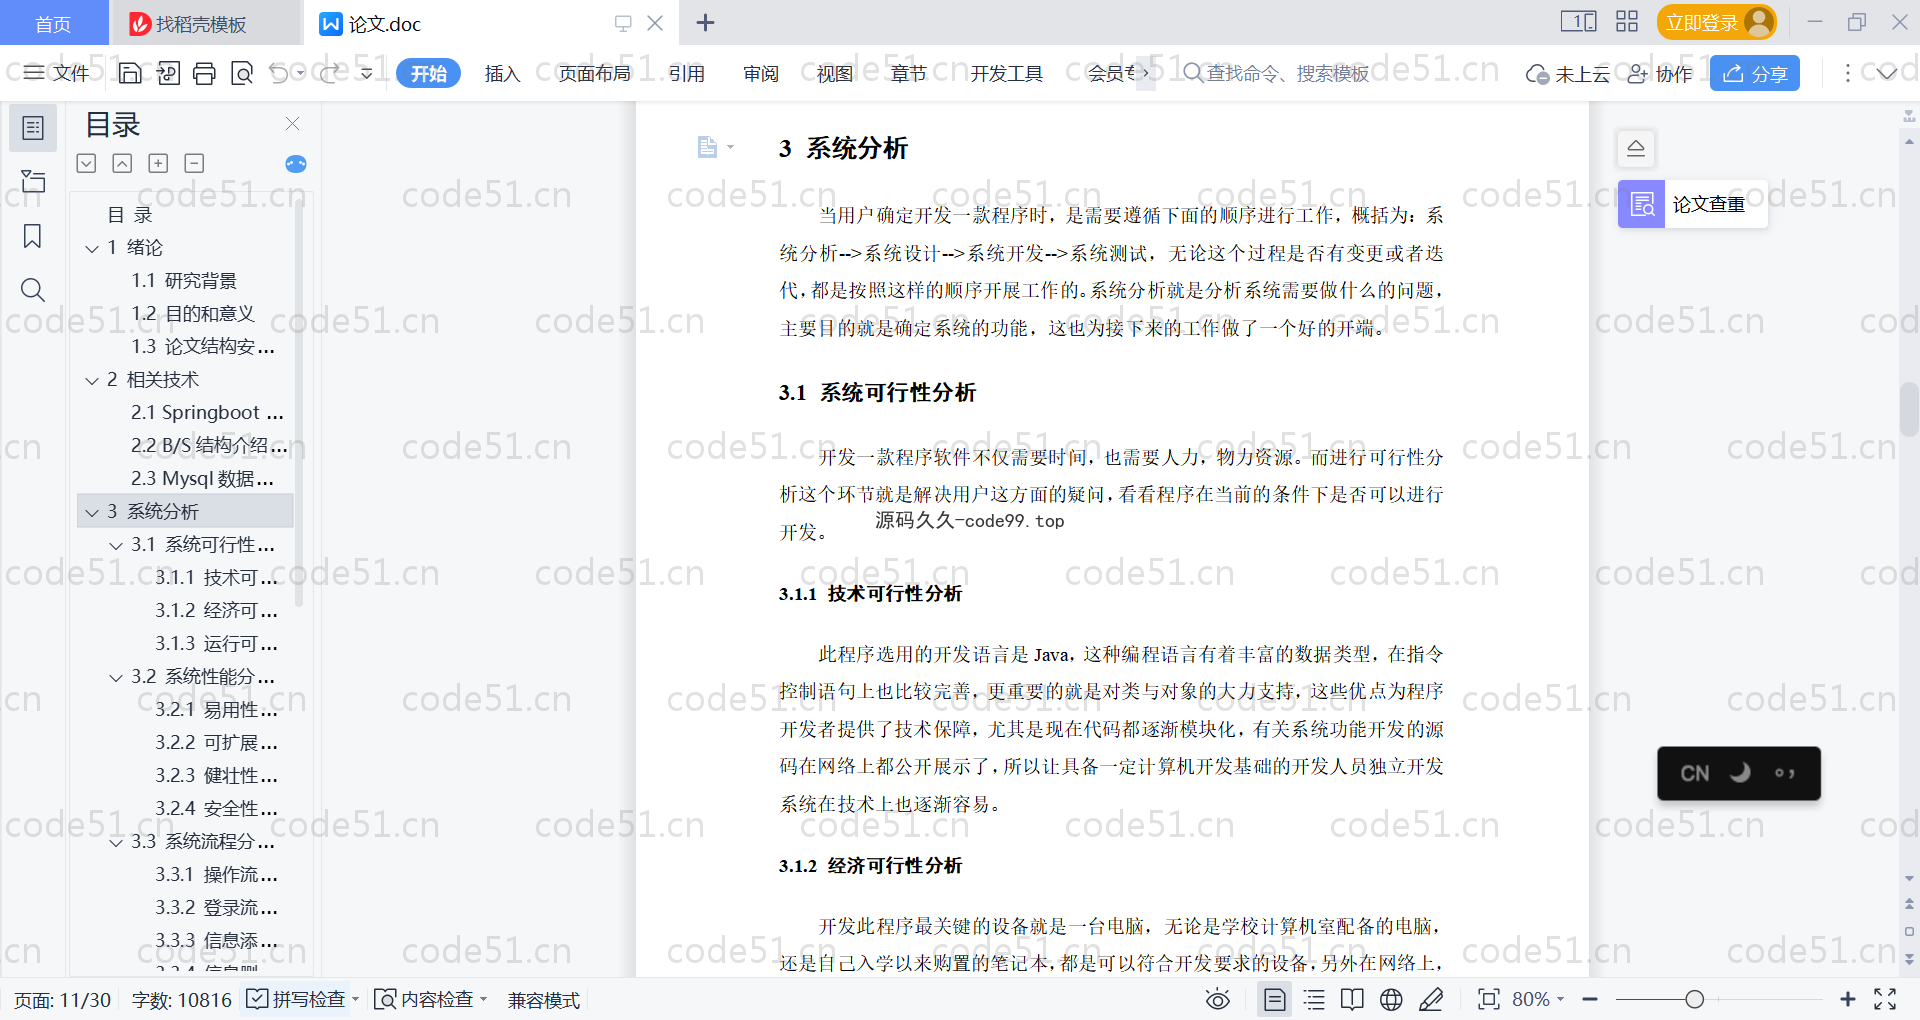This screenshot has width=1920, height=1020.
Task: Click the full screen icon in the status bar
Action: [1885, 999]
